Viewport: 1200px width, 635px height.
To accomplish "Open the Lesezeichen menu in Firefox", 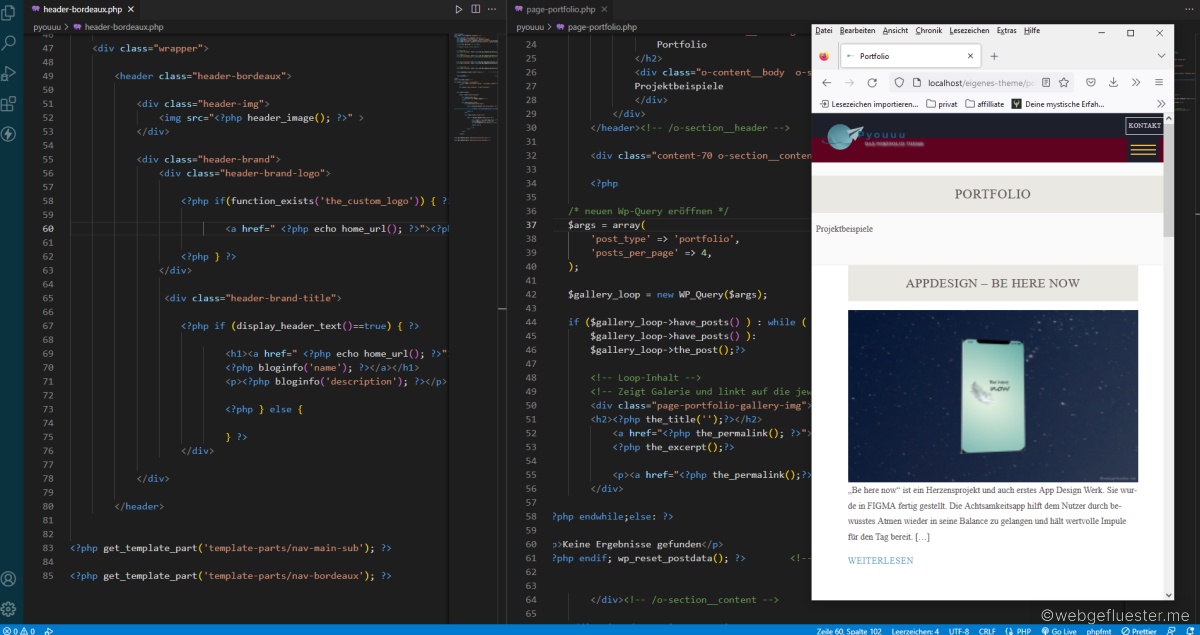I will pos(969,31).
